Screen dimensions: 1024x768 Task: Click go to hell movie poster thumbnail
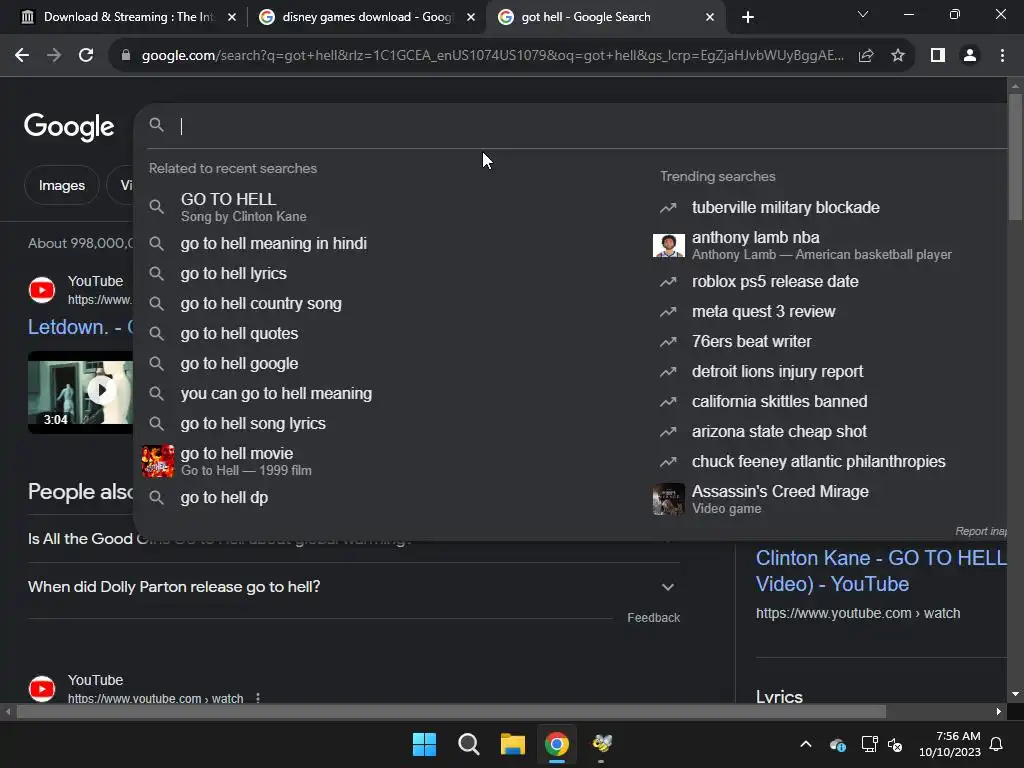click(x=158, y=461)
